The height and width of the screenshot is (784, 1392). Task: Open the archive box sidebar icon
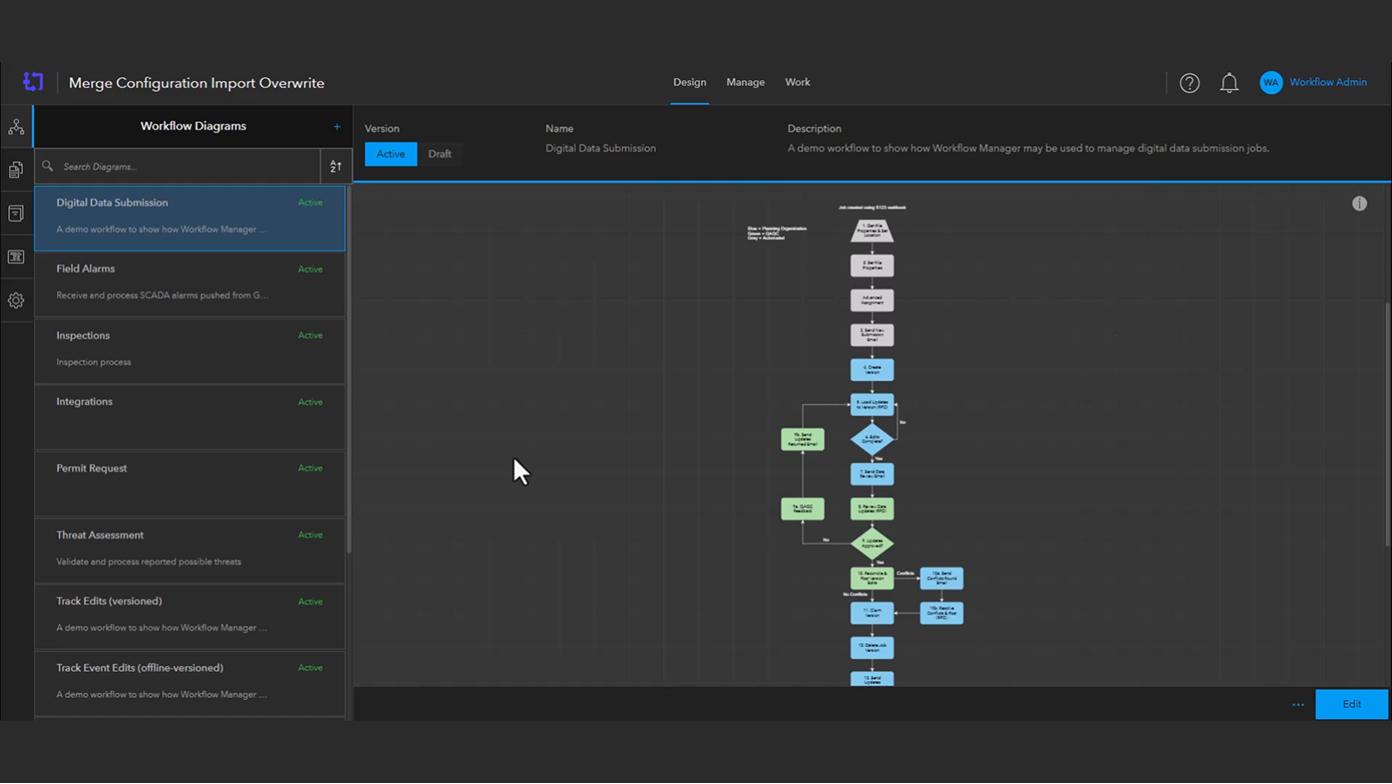point(16,213)
